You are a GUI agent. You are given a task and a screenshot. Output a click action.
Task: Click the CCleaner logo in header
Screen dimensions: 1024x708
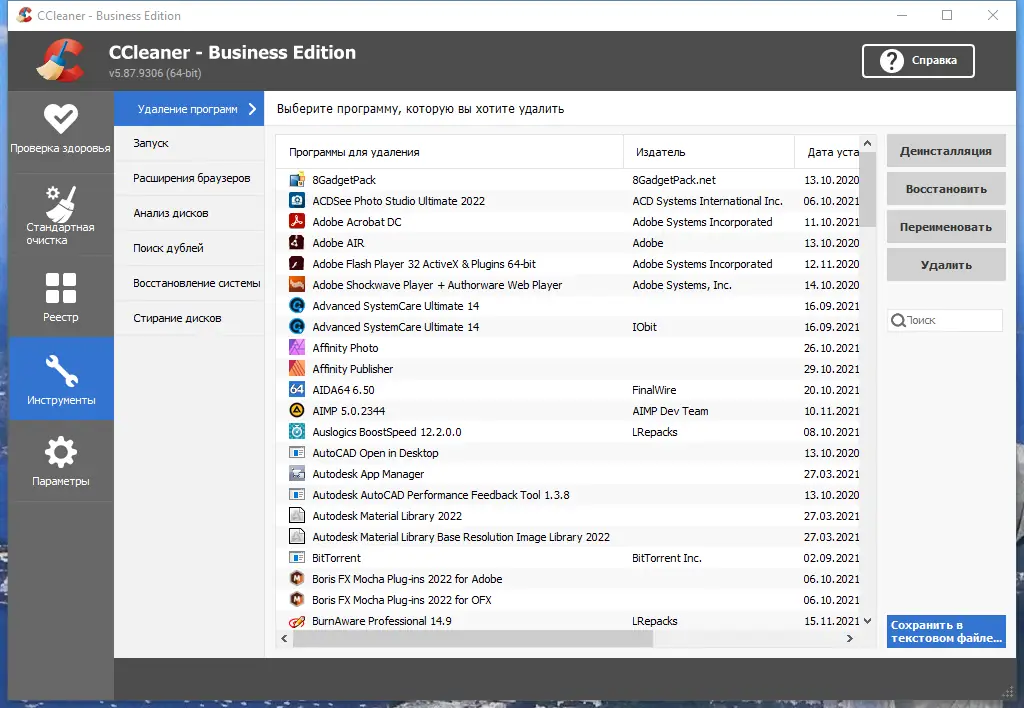tap(60, 60)
